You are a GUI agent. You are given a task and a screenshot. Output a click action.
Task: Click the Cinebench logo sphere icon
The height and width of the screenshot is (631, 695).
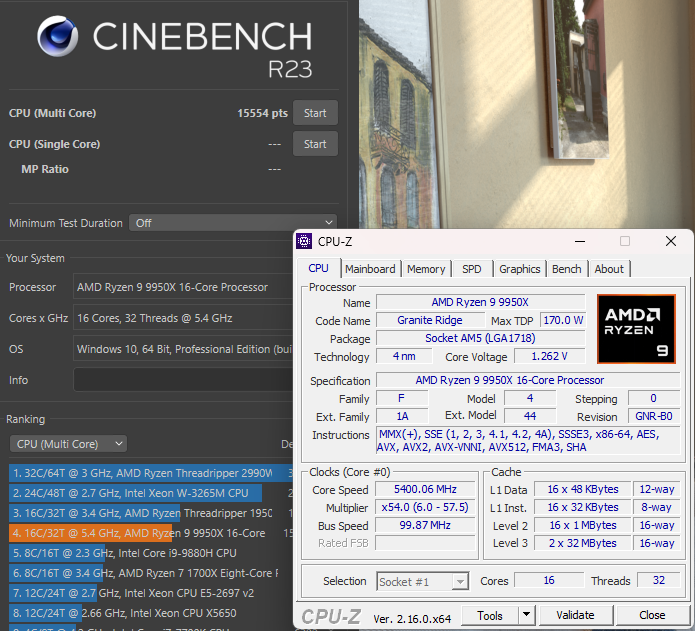coord(58,36)
